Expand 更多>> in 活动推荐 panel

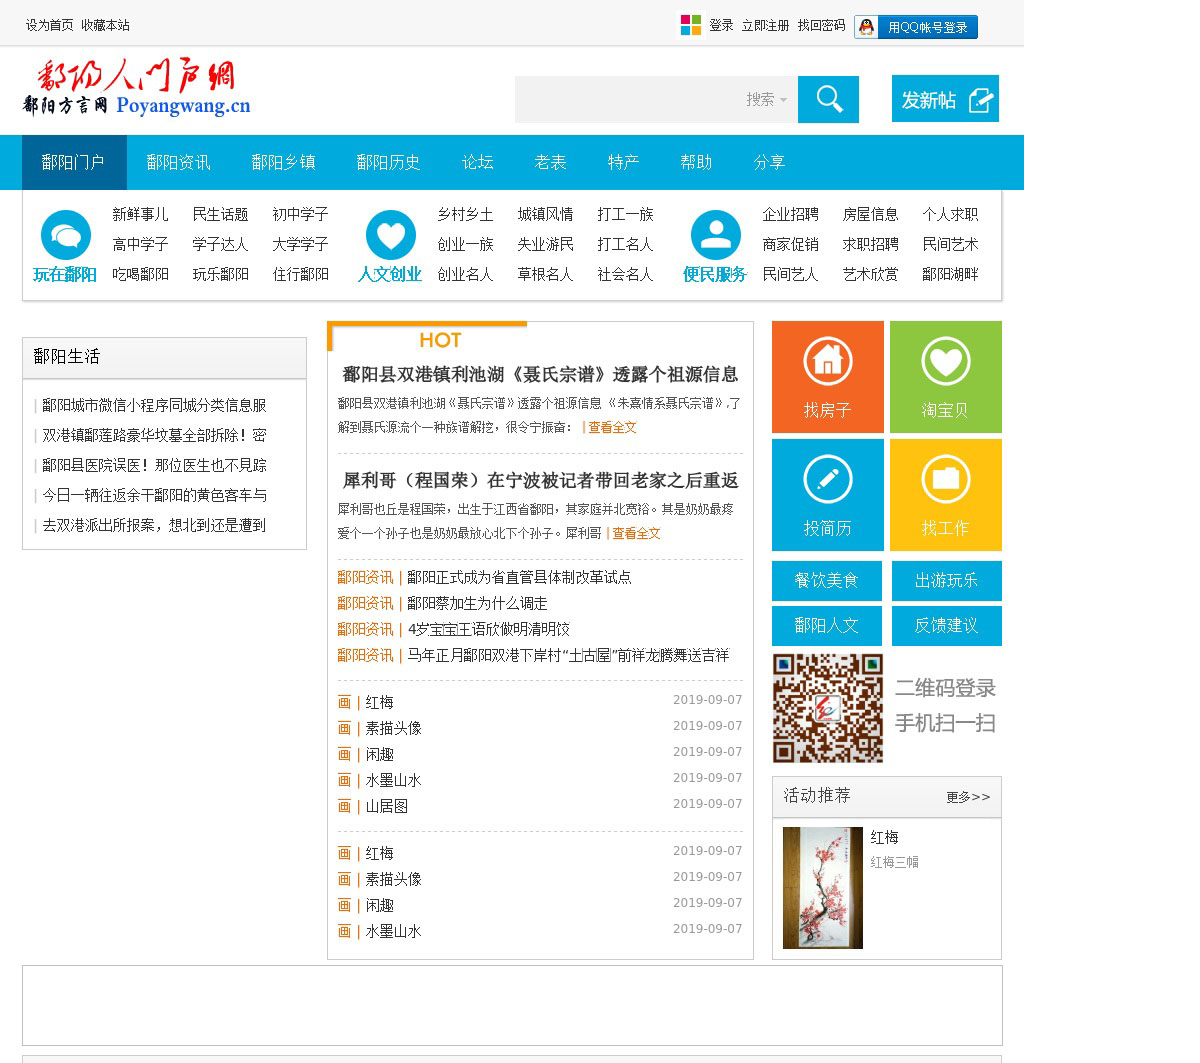click(967, 797)
